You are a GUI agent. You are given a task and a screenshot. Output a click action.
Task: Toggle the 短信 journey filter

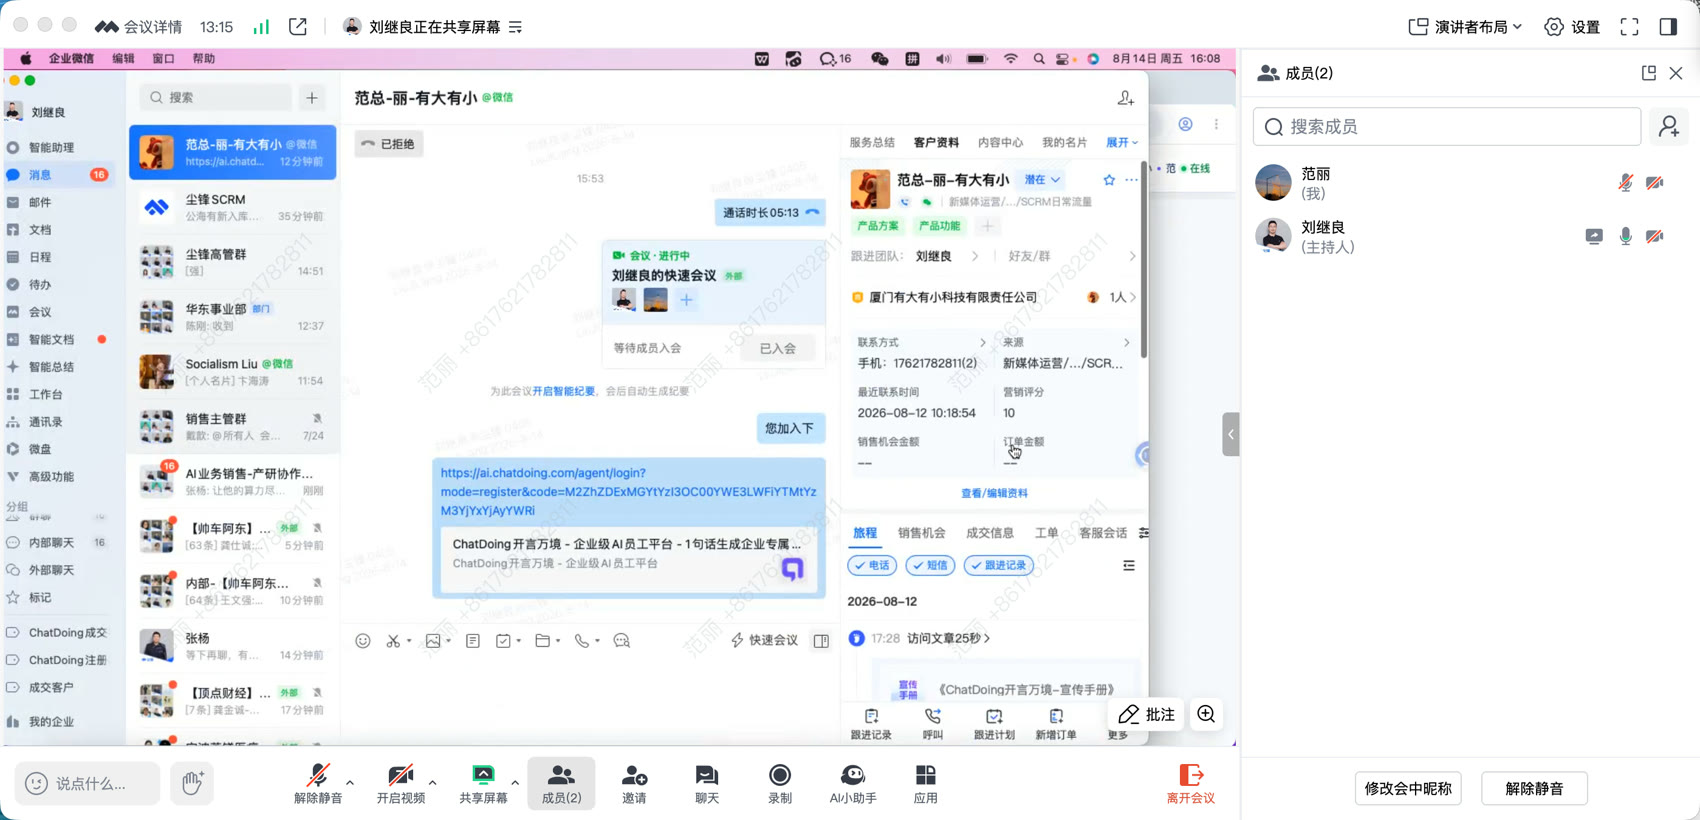click(x=930, y=565)
